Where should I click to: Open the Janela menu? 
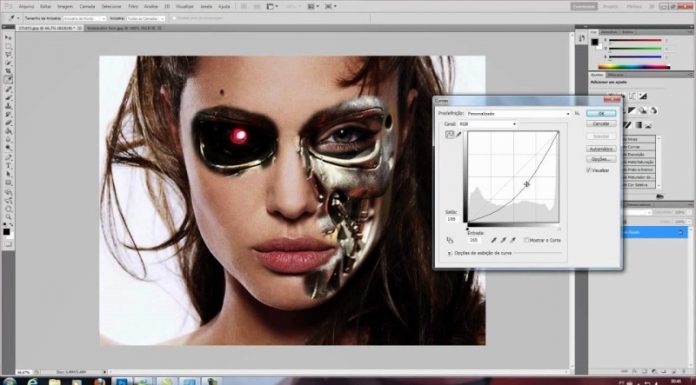[206, 6]
